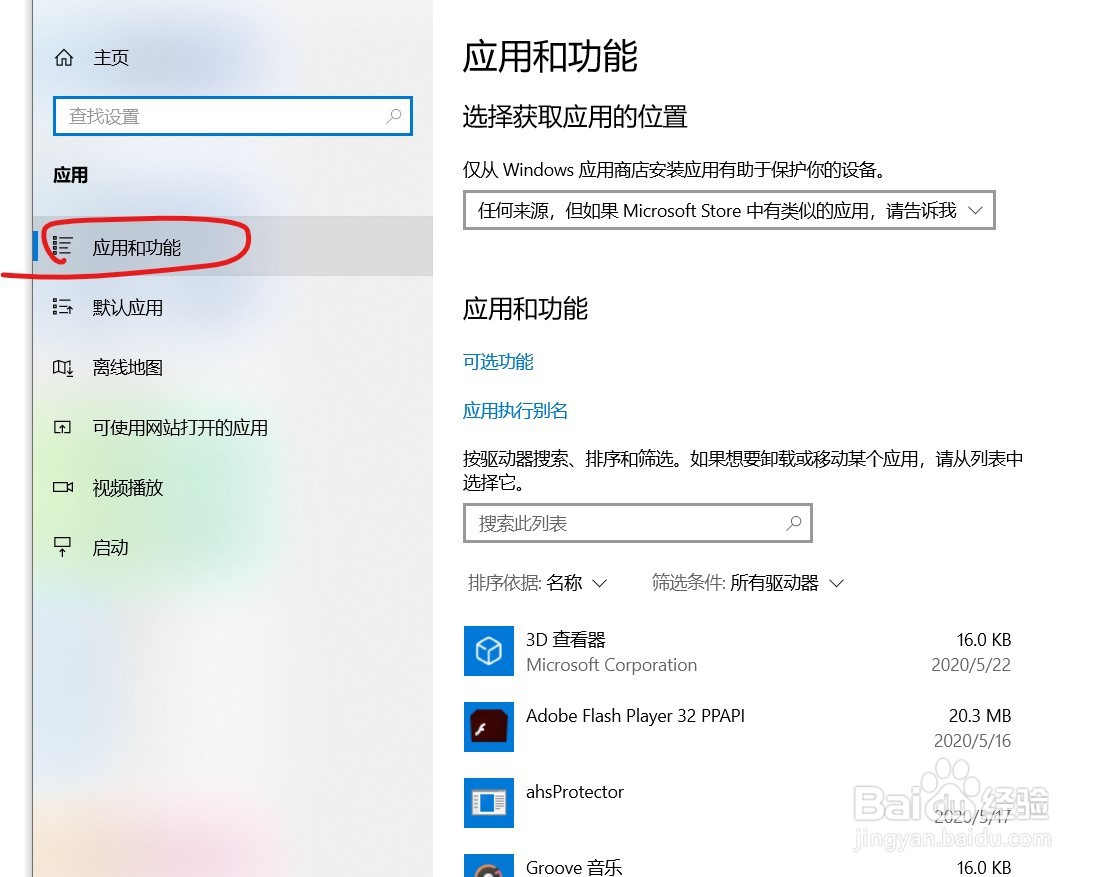Click the 3D 查看器 app icon
The width and height of the screenshot is (1112, 877).
(x=489, y=650)
